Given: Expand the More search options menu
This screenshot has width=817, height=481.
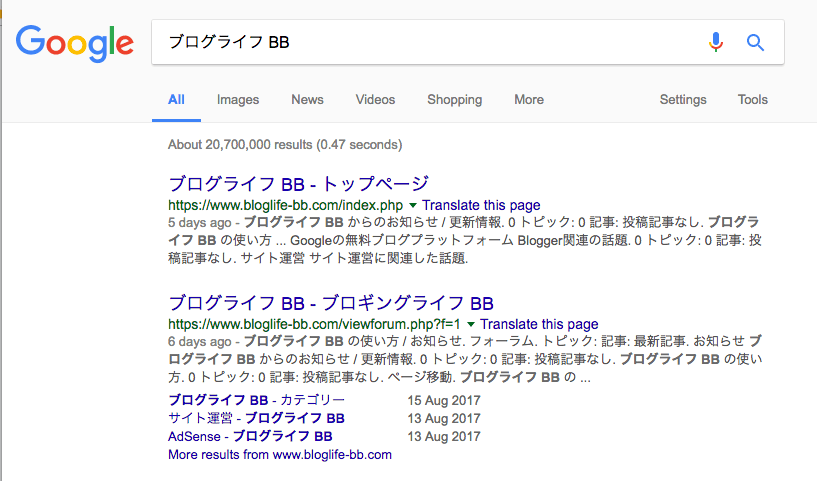Looking at the screenshot, I should 529,100.
